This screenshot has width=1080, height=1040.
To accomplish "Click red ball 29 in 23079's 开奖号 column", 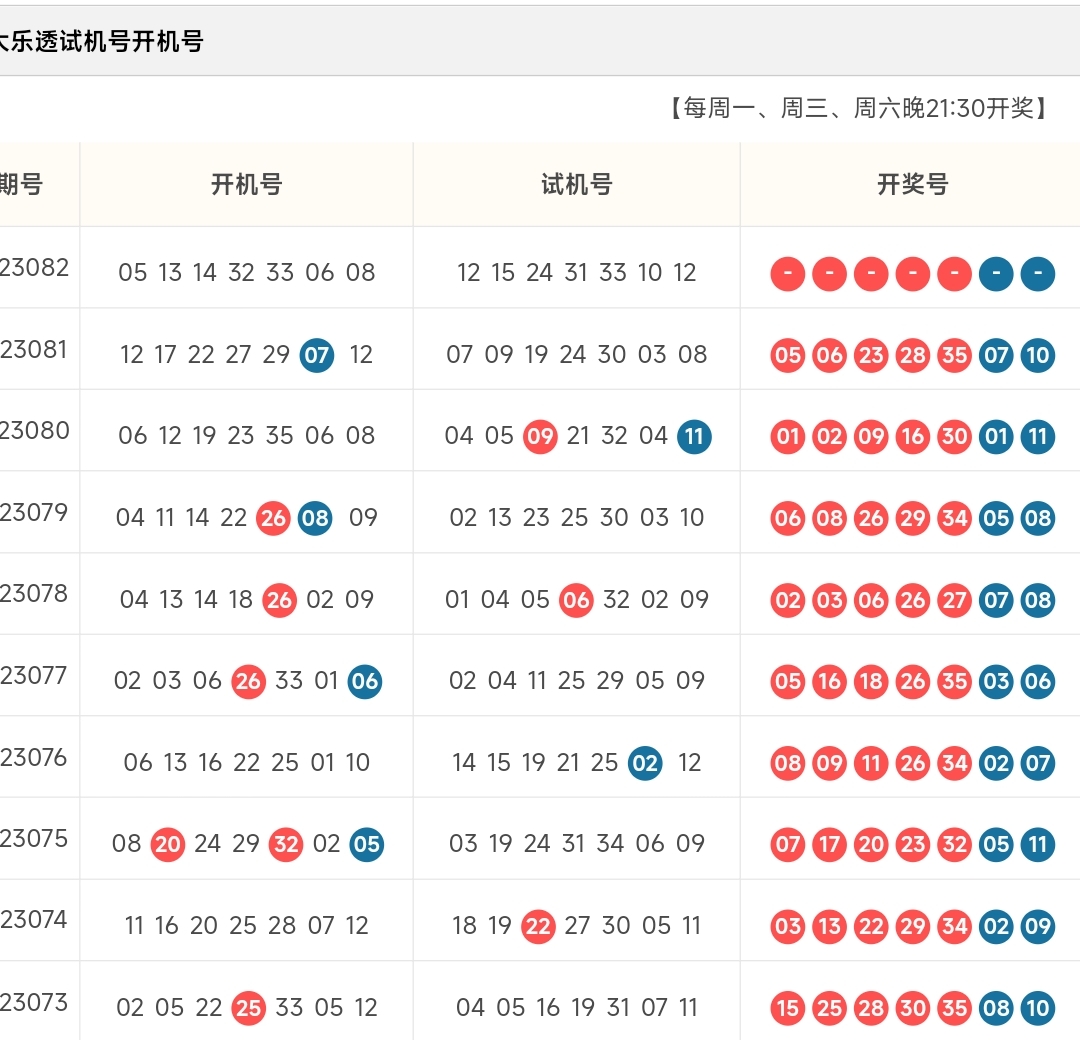I will tap(913, 518).
